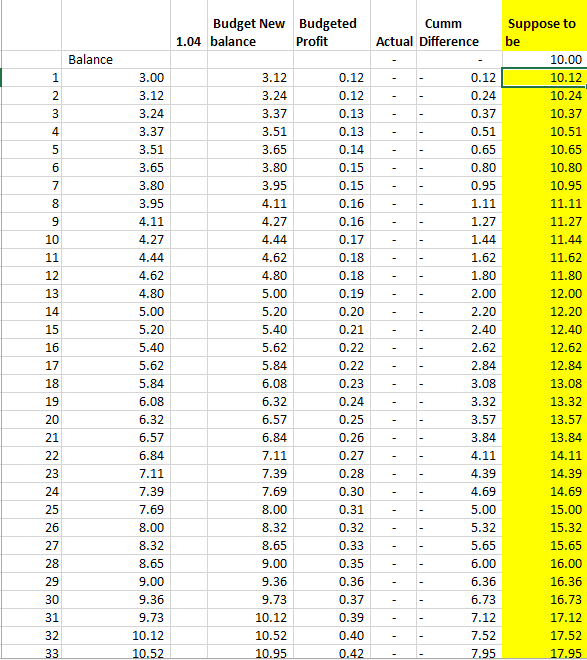The image size is (587, 660).
Task: Click Budgeted Profit 0.23 in row 18
Action: [x=332, y=384]
